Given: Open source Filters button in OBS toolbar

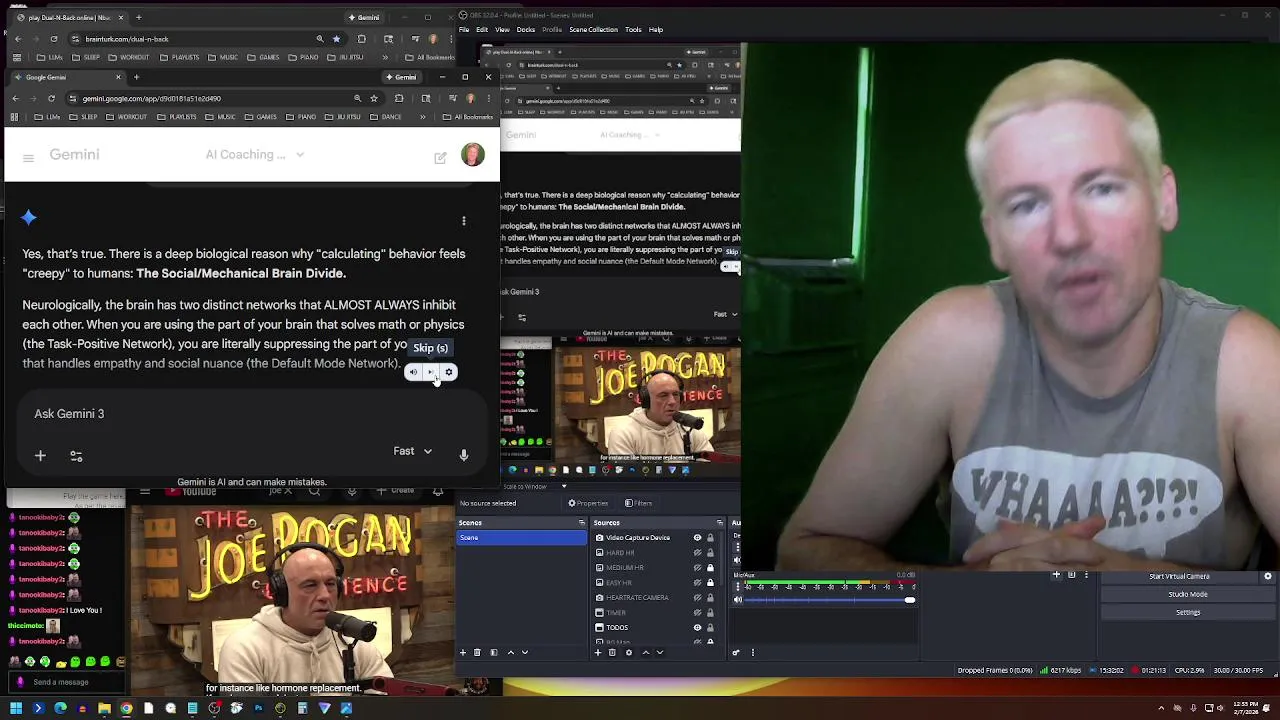Looking at the screenshot, I should tap(639, 503).
